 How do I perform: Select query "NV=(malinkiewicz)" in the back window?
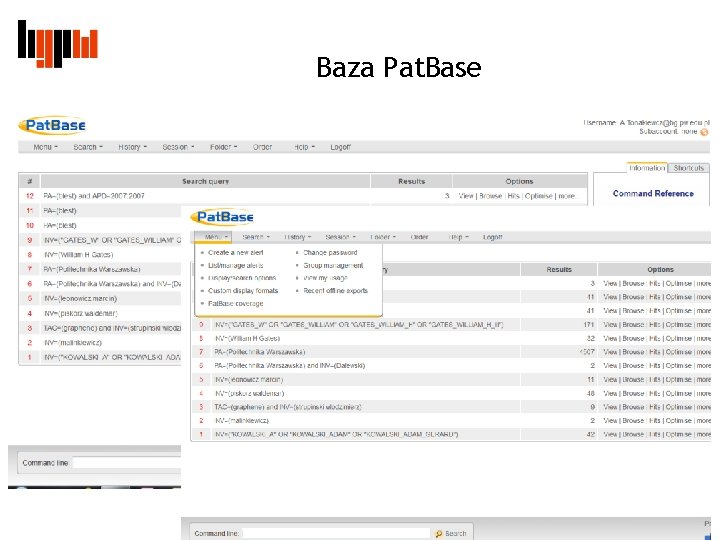point(73,343)
